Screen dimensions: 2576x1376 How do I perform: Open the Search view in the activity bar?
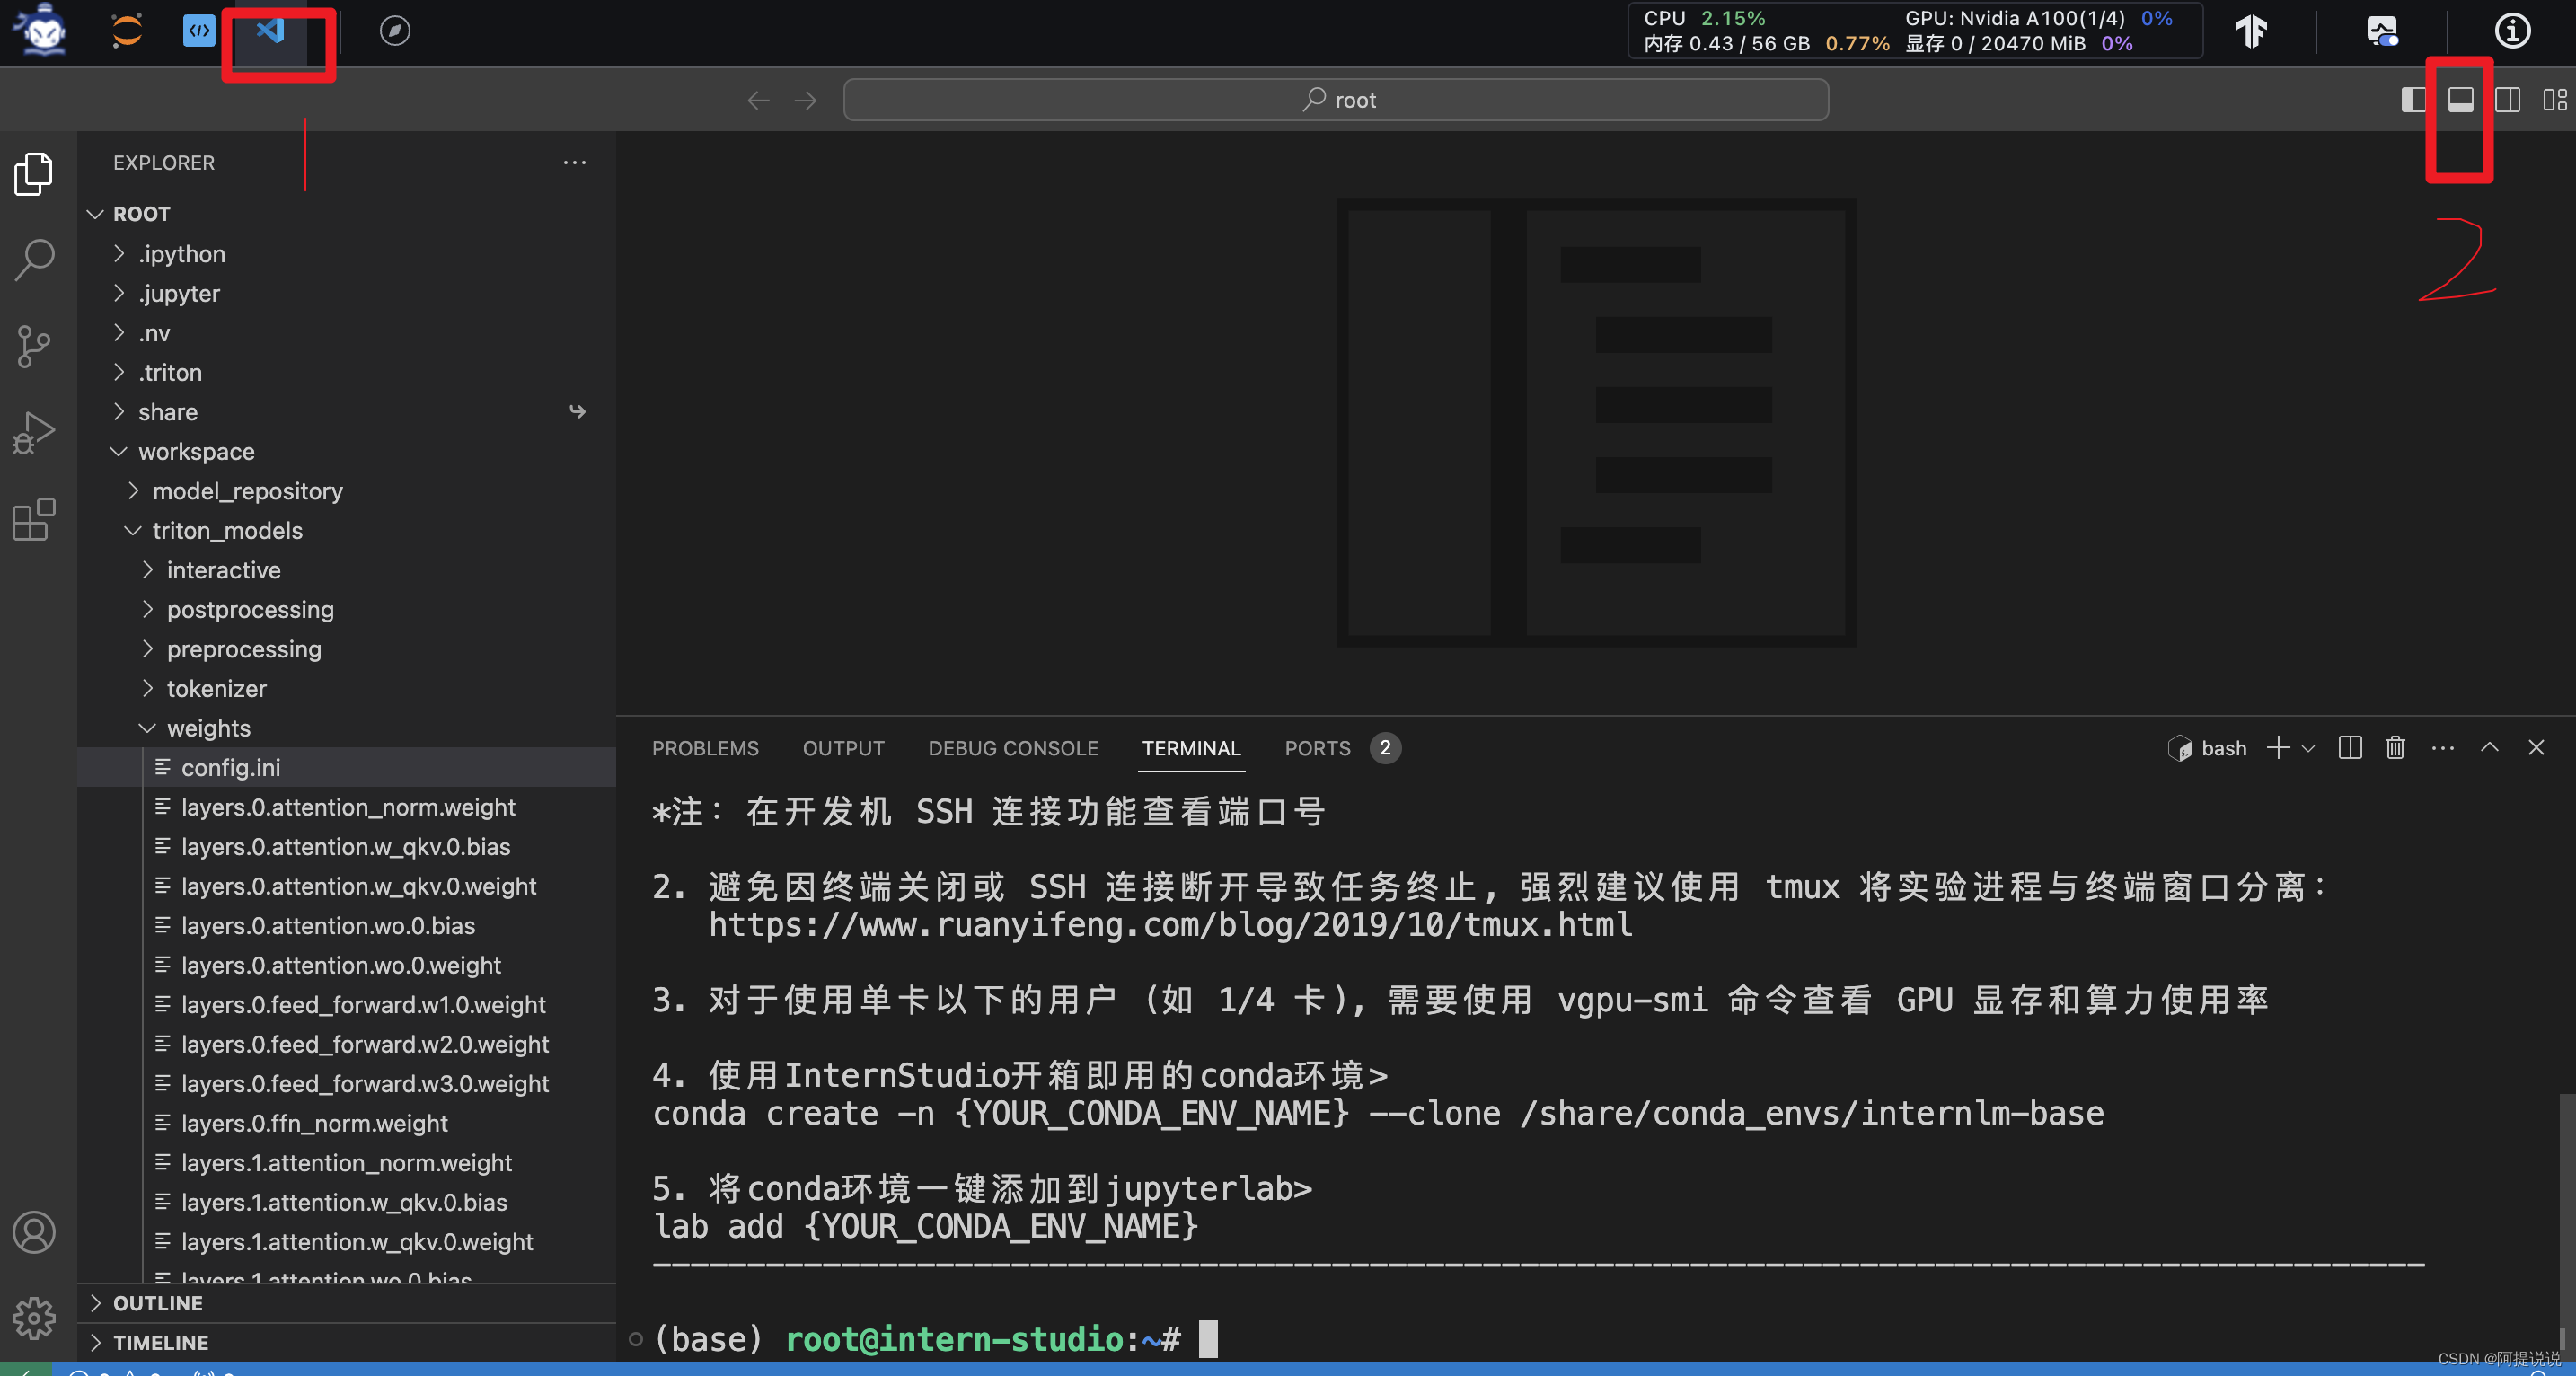point(34,259)
